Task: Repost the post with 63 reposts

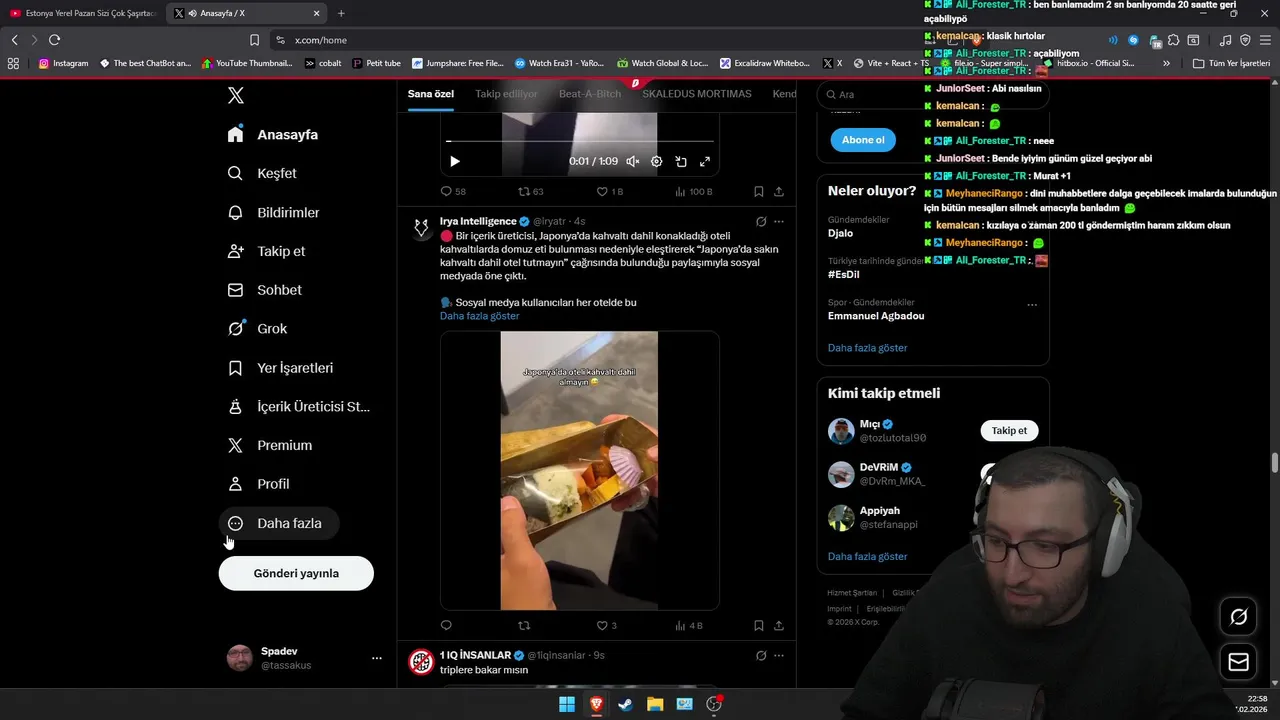Action: [531, 191]
